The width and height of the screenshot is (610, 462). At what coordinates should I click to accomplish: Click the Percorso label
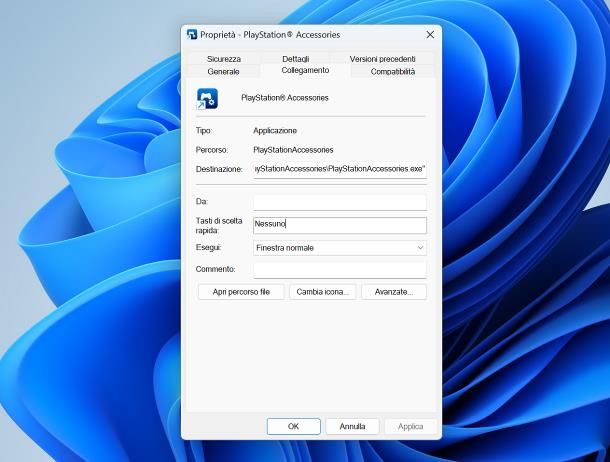(x=212, y=150)
